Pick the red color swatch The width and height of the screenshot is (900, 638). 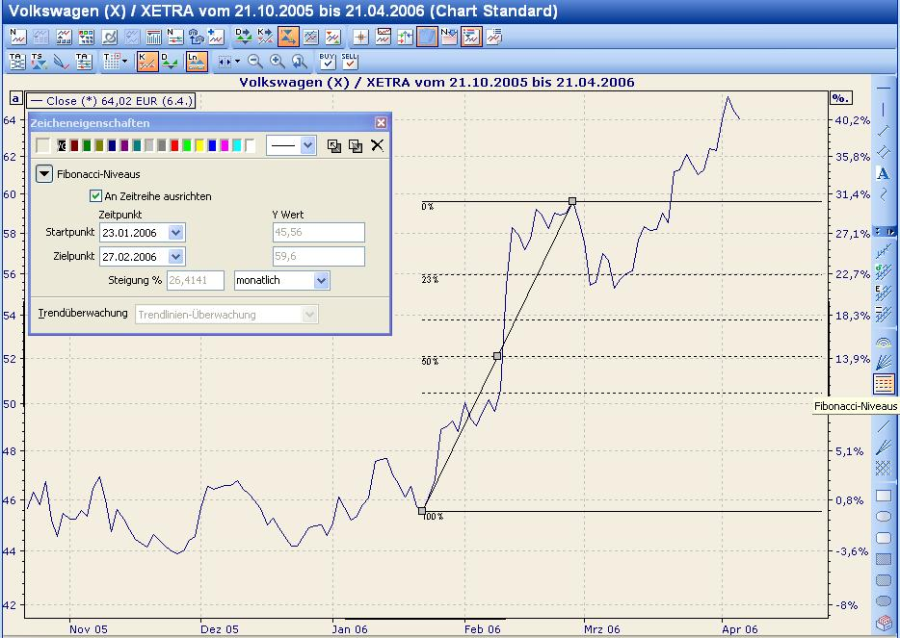point(175,146)
